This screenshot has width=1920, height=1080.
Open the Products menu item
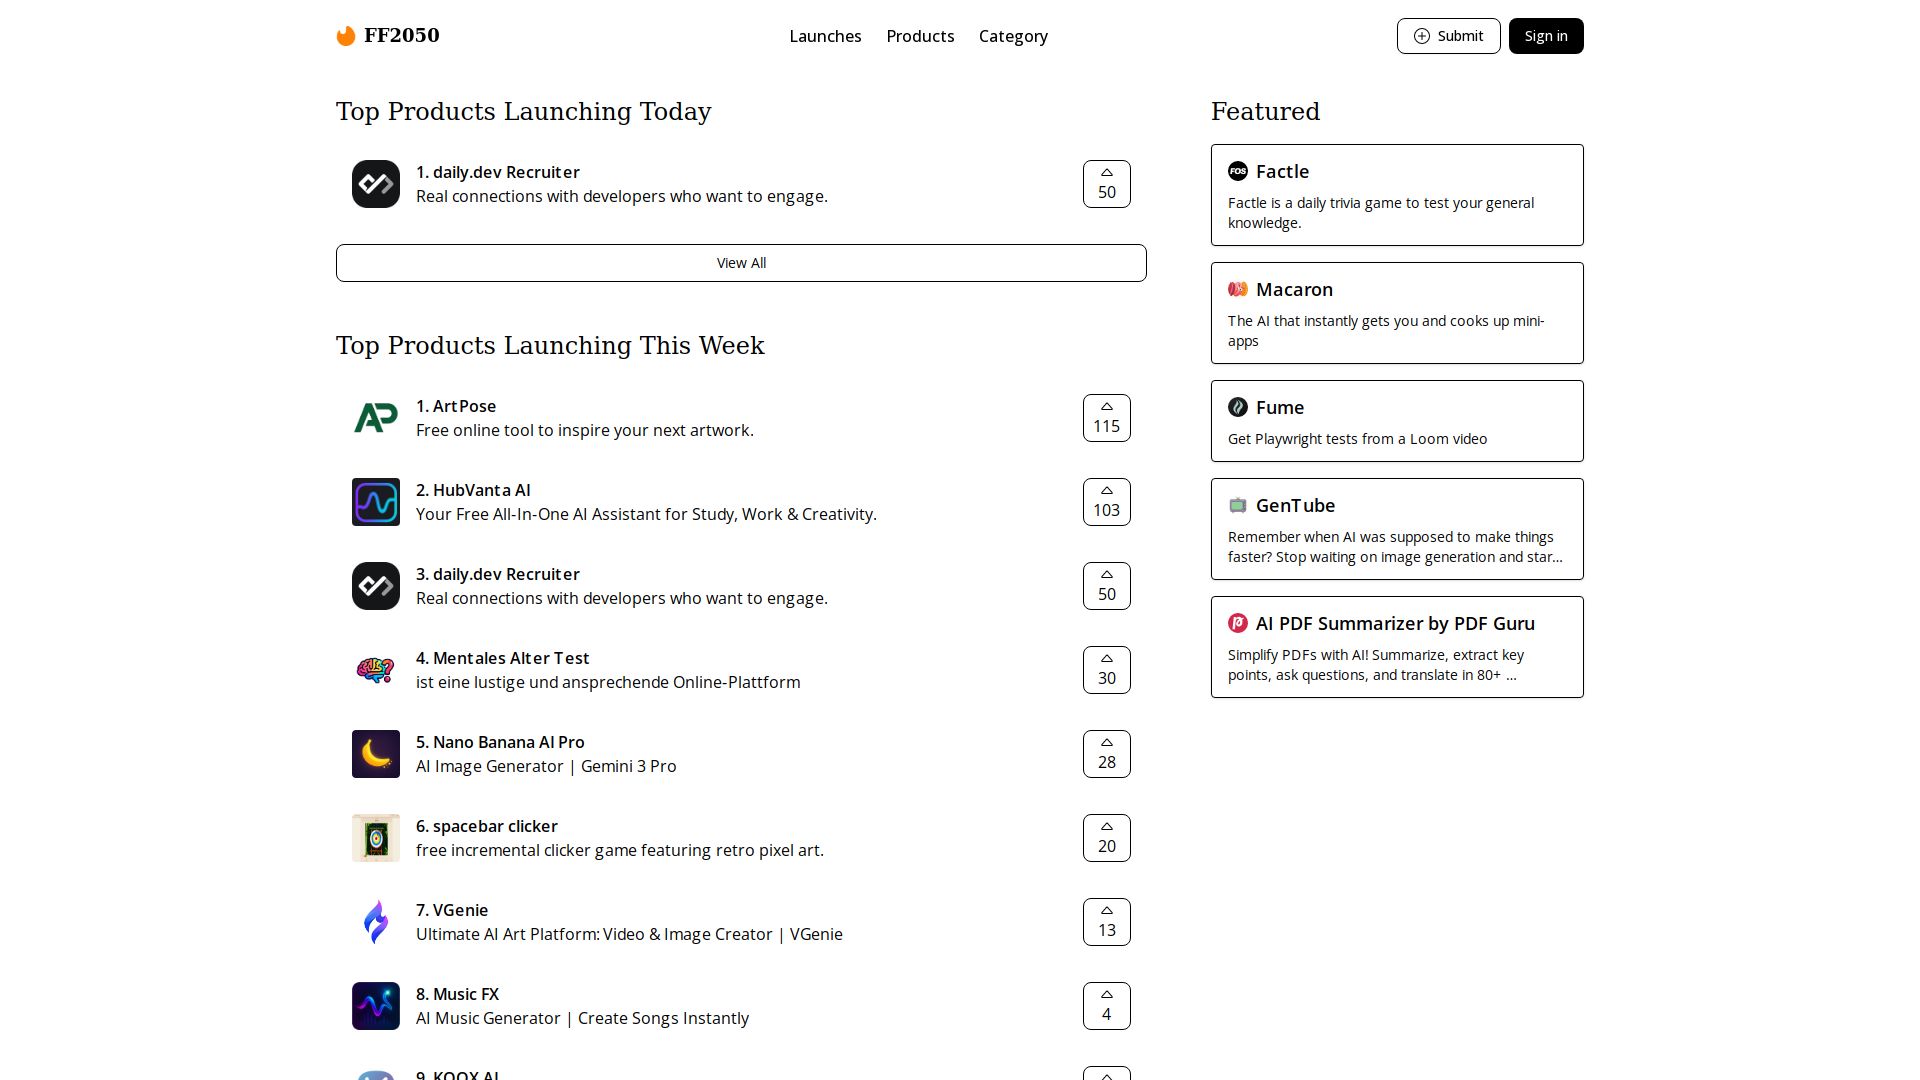pyautogui.click(x=920, y=36)
